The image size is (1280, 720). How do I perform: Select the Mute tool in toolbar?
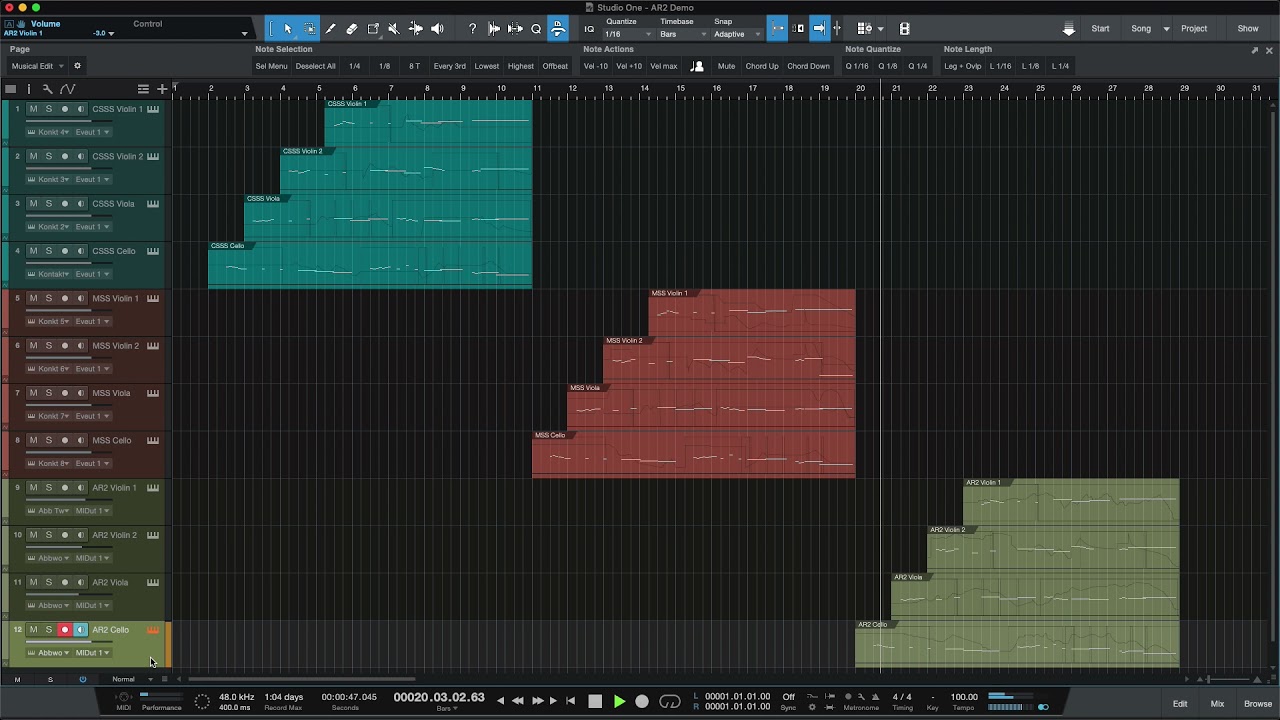point(394,29)
